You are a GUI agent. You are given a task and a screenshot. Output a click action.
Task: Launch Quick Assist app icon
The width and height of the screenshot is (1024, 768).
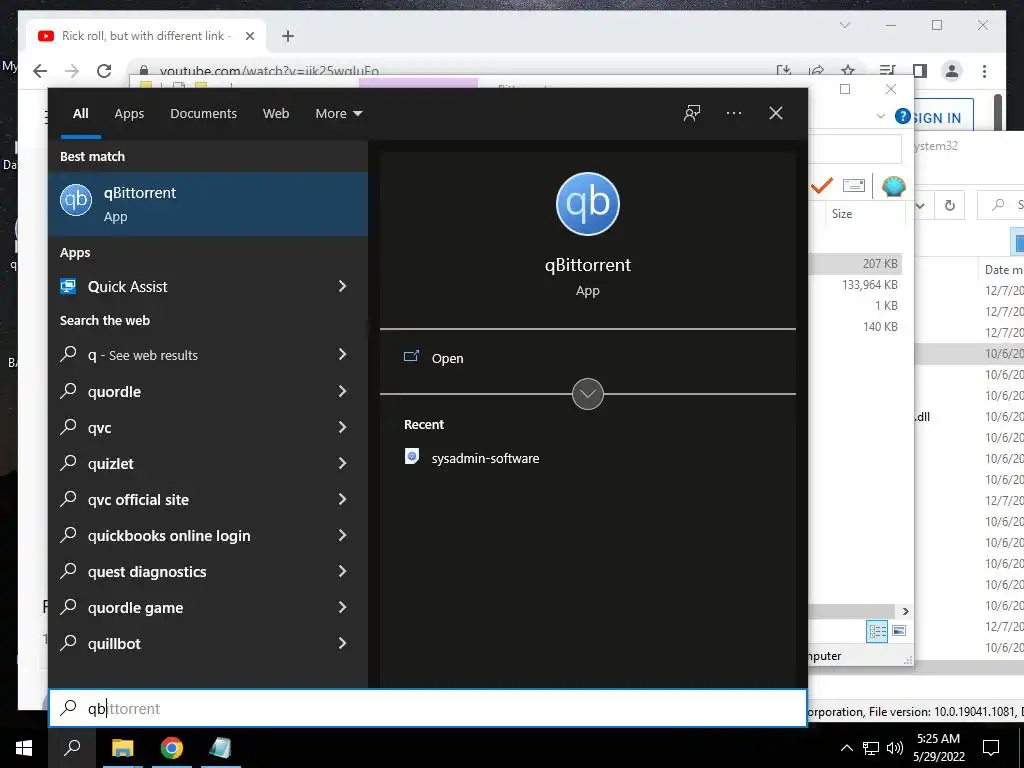[x=68, y=286]
